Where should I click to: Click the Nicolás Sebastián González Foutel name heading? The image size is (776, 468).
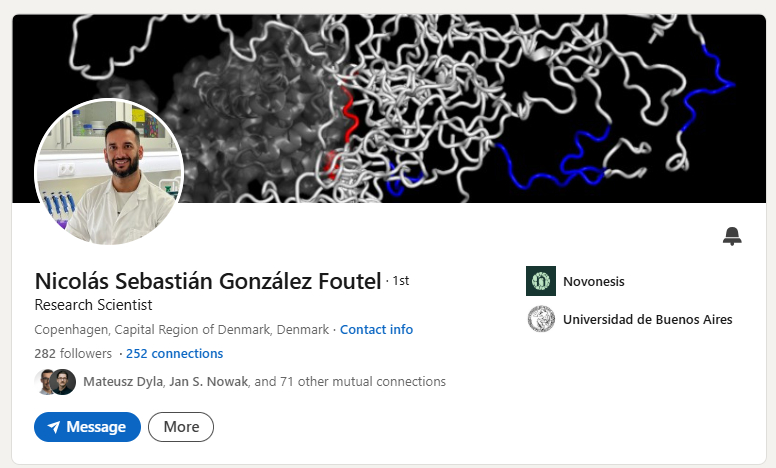(x=208, y=281)
